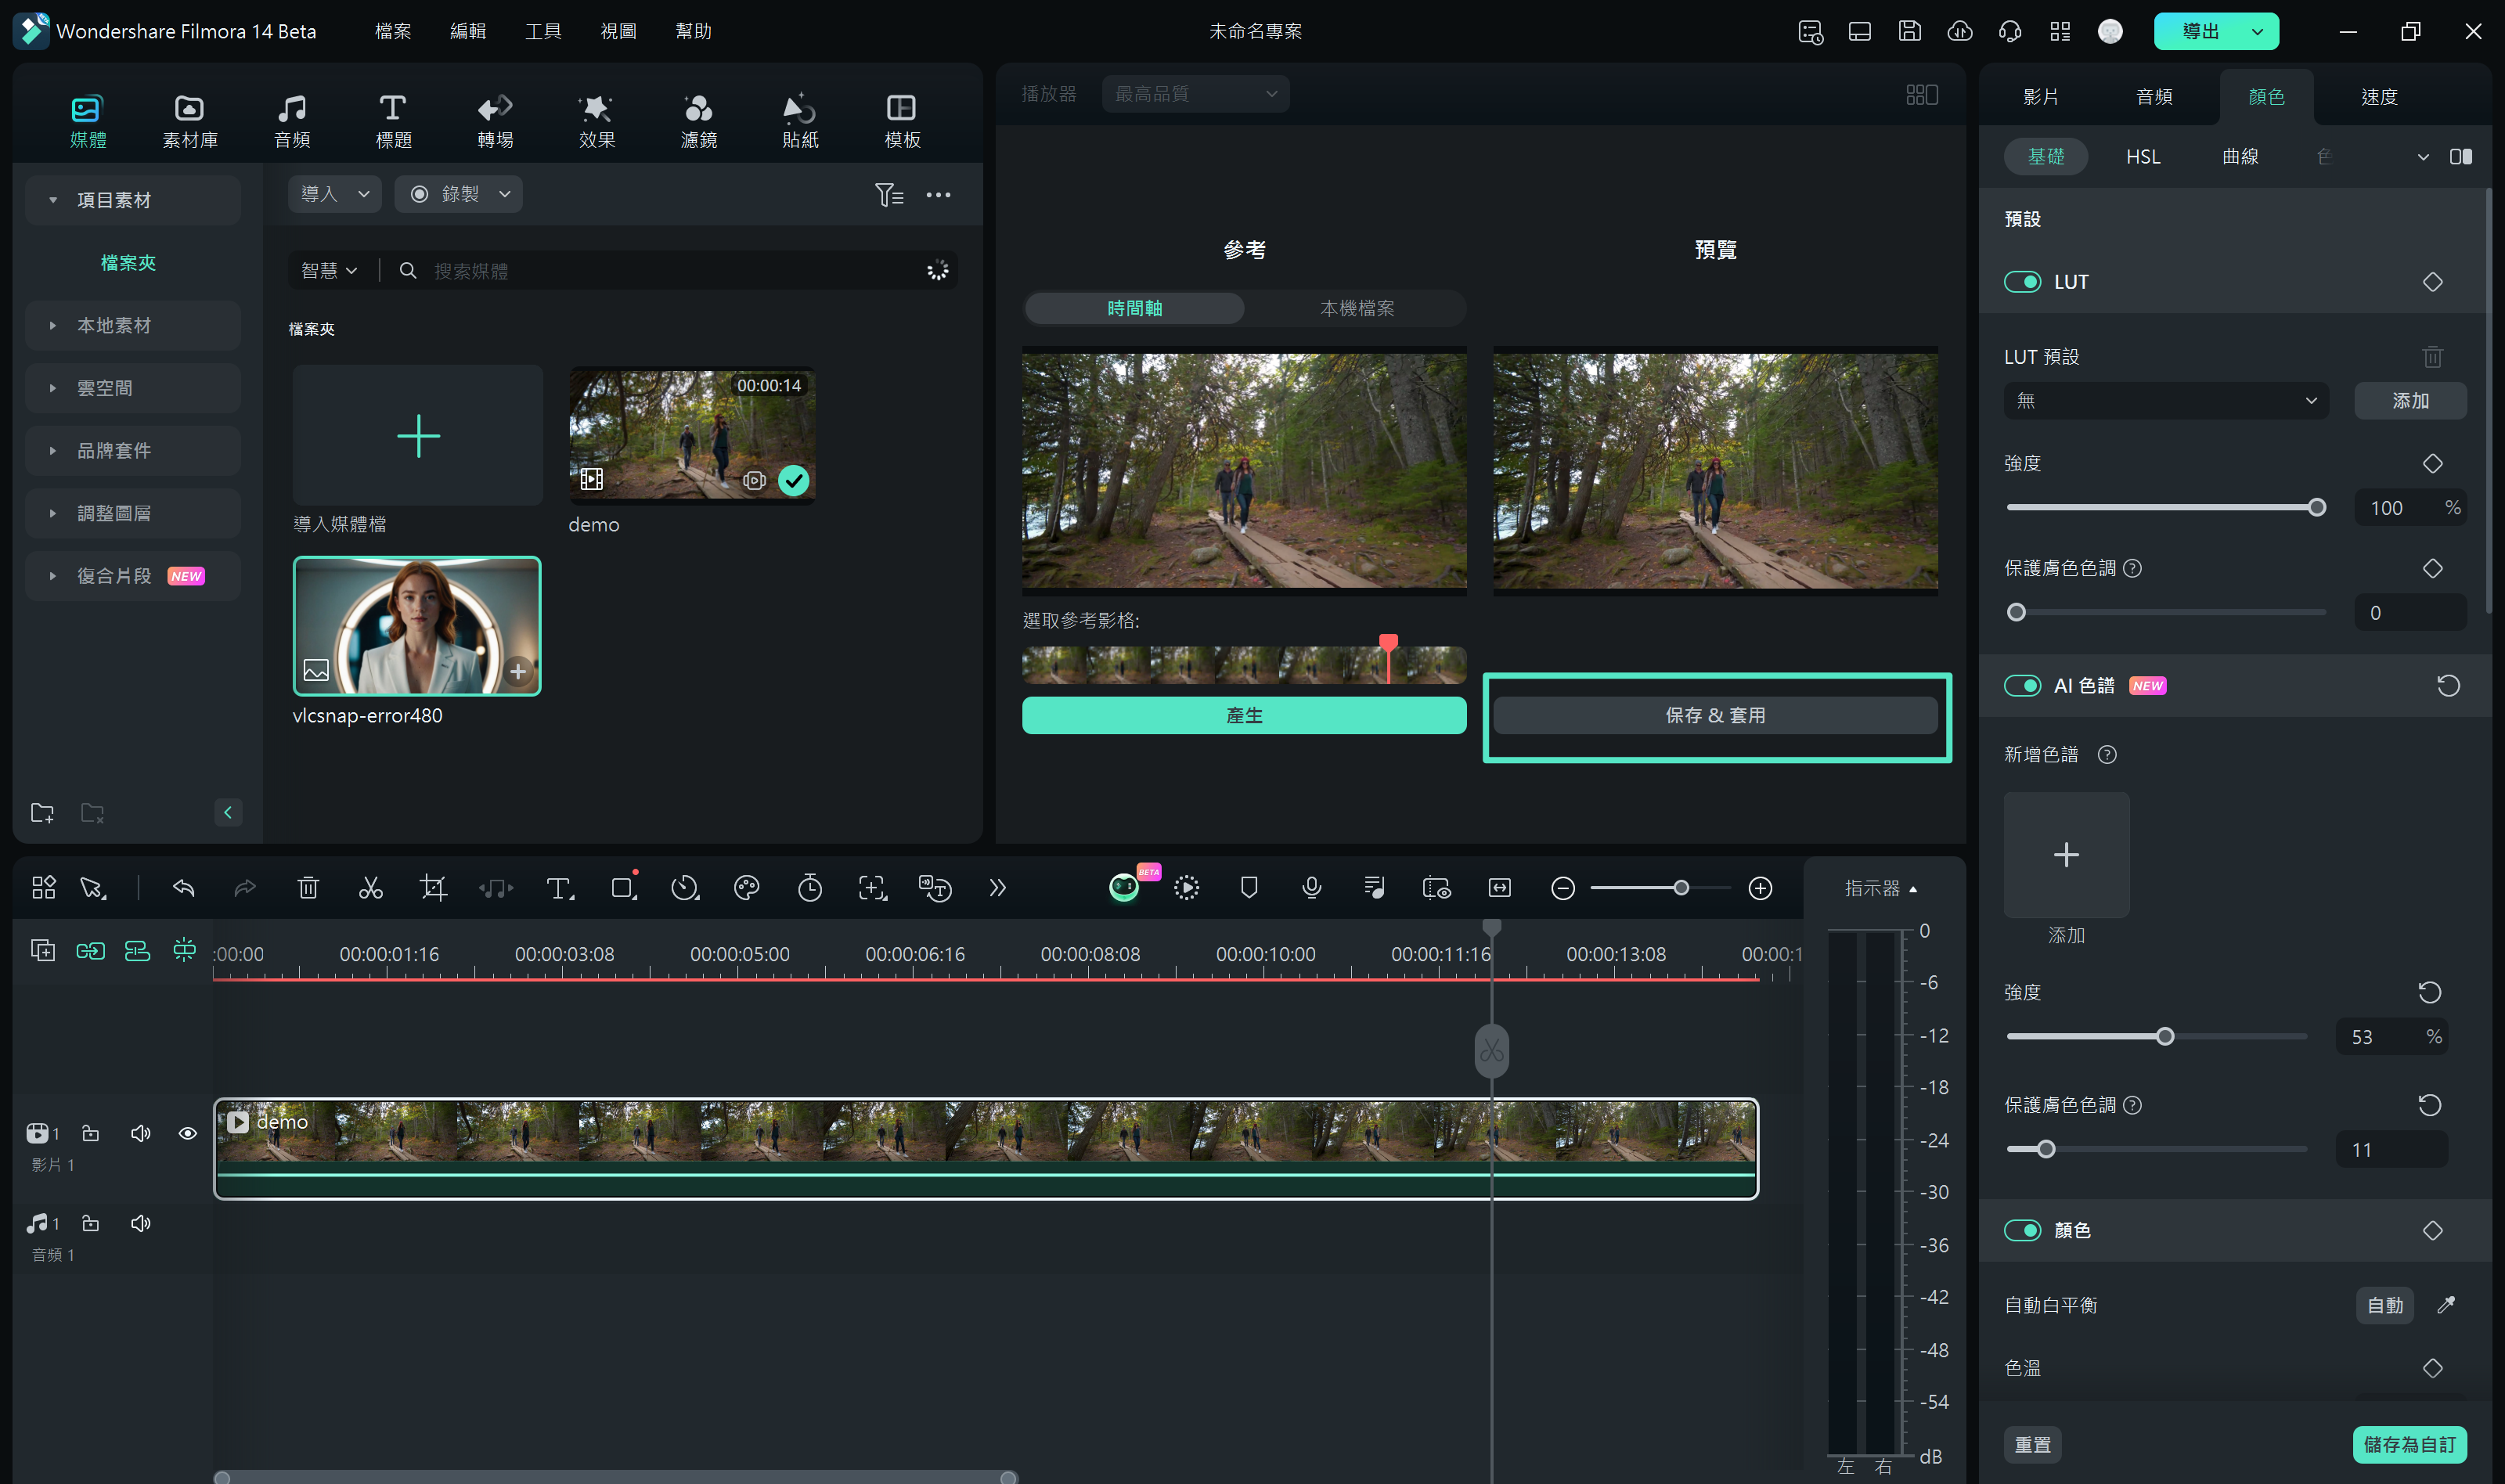Switch to the 速度 properties tab
This screenshot has height=1484, width=2505.
pos(2379,97)
